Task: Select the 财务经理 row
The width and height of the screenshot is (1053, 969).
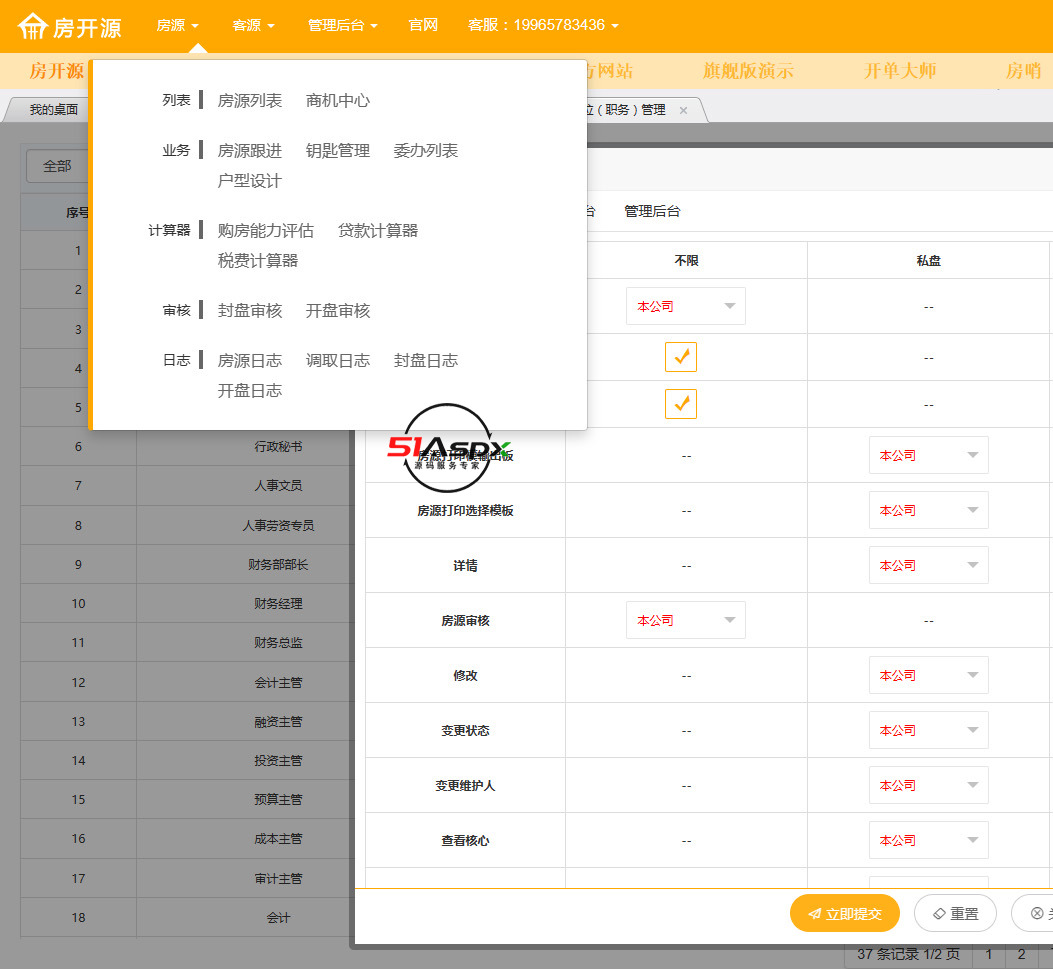Action: coord(187,604)
